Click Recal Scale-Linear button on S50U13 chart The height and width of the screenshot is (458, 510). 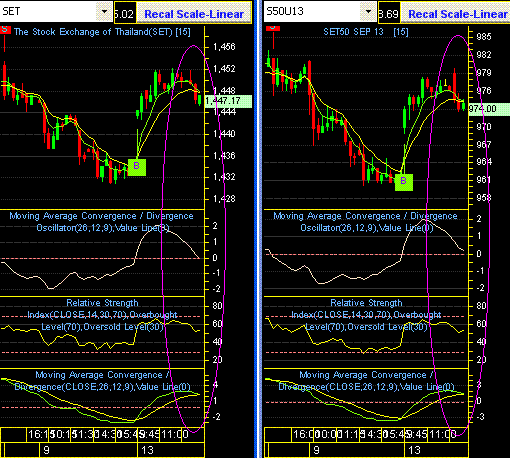(x=457, y=14)
